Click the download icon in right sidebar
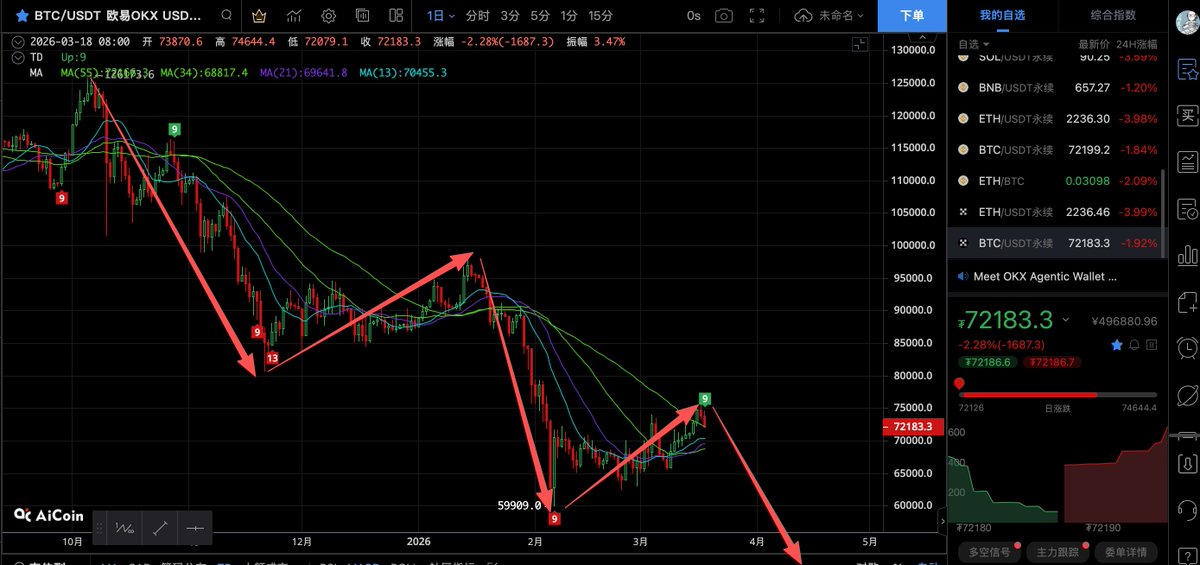This screenshot has width=1200, height=565. (1187, 464)
